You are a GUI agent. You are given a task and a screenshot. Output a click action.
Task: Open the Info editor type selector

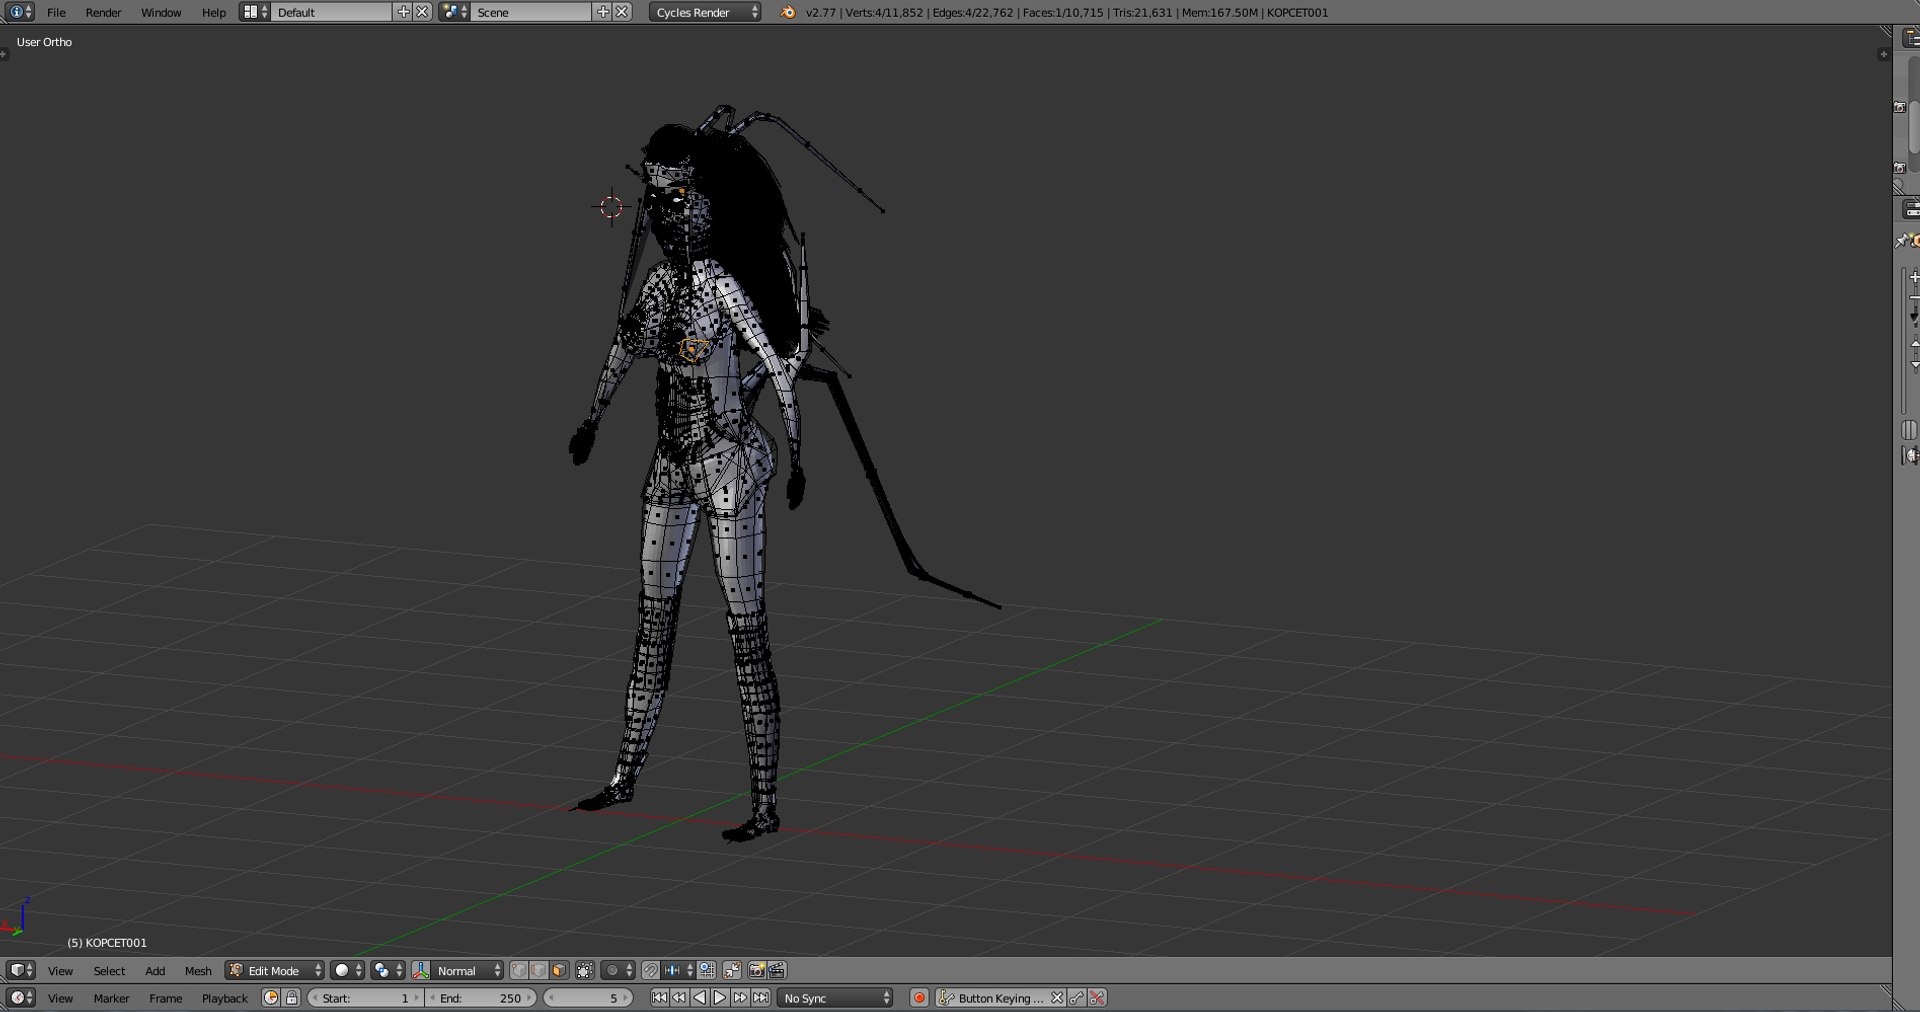20,12
